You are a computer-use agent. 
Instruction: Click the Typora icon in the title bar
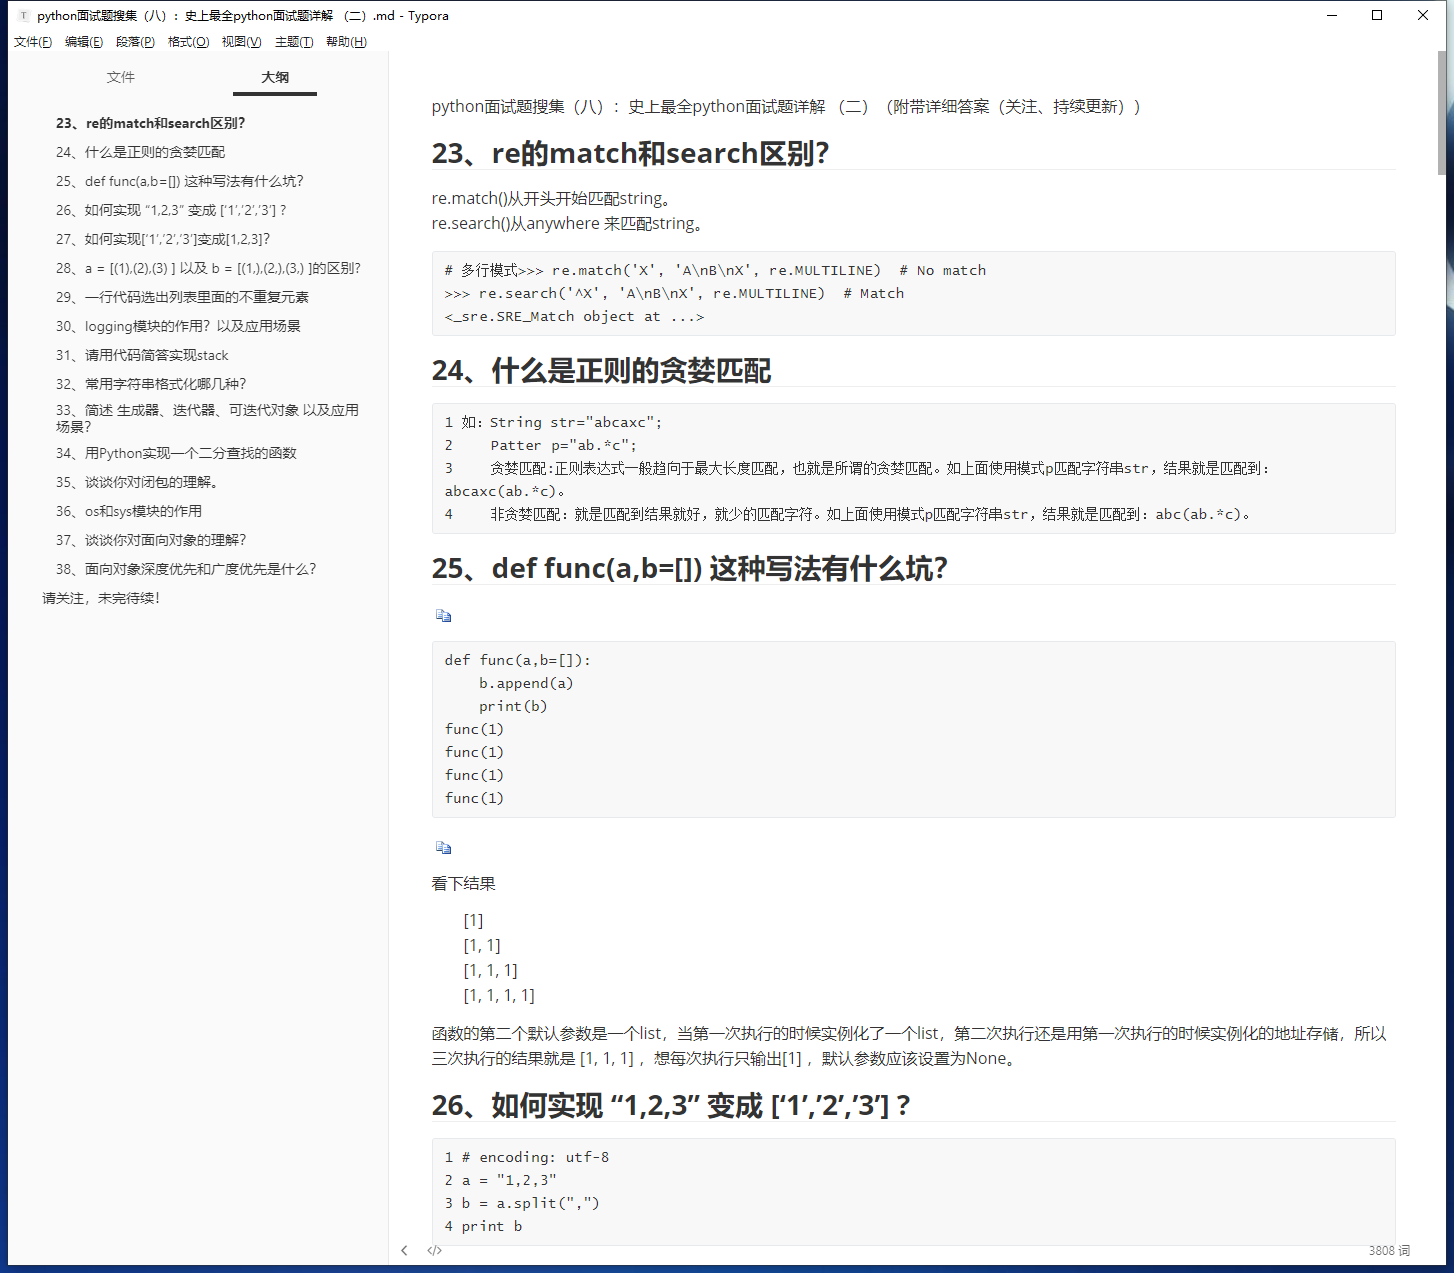(22, 15)
